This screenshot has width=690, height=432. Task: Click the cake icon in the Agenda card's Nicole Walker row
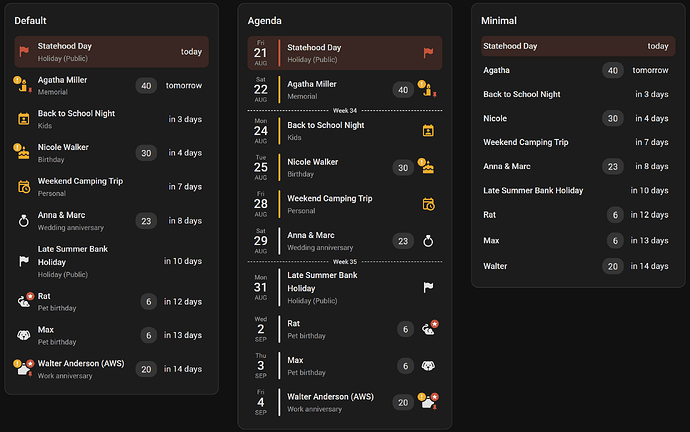pyautogui.click(x=428, y=168)
